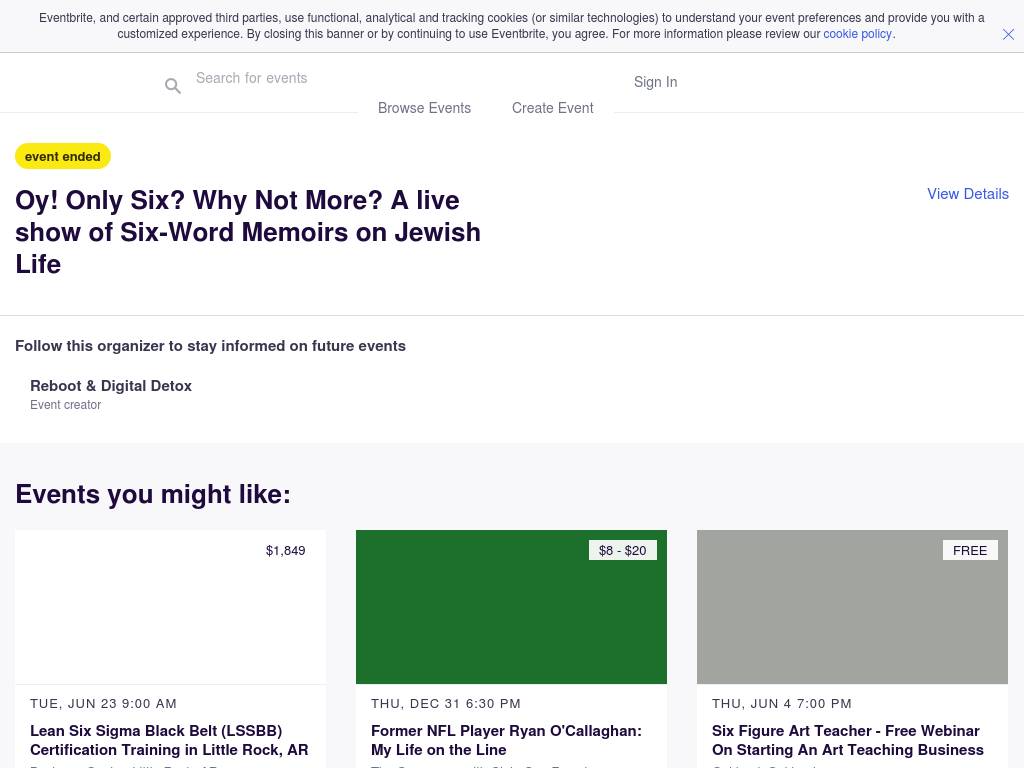Click the search magnifier icon
The height and width of the screenshot is (768, 1024).
coord(173,86)
